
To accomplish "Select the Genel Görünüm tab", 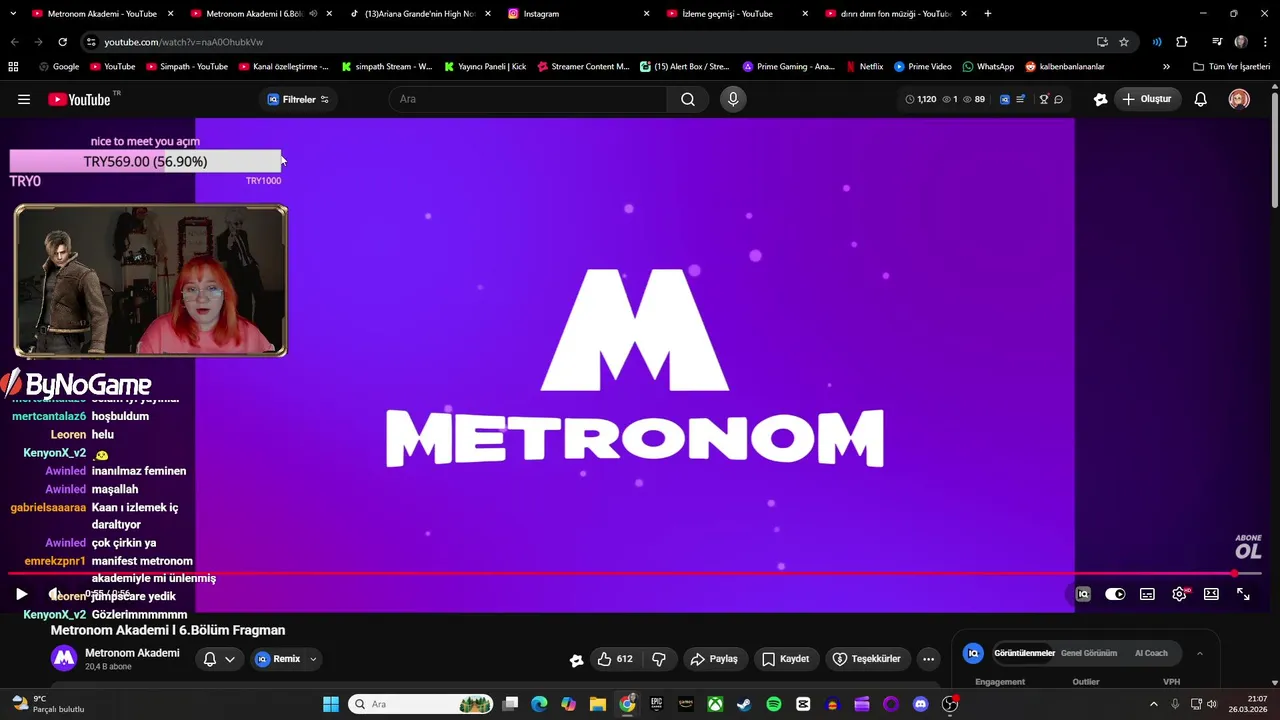I will [x=1089, y=653].
